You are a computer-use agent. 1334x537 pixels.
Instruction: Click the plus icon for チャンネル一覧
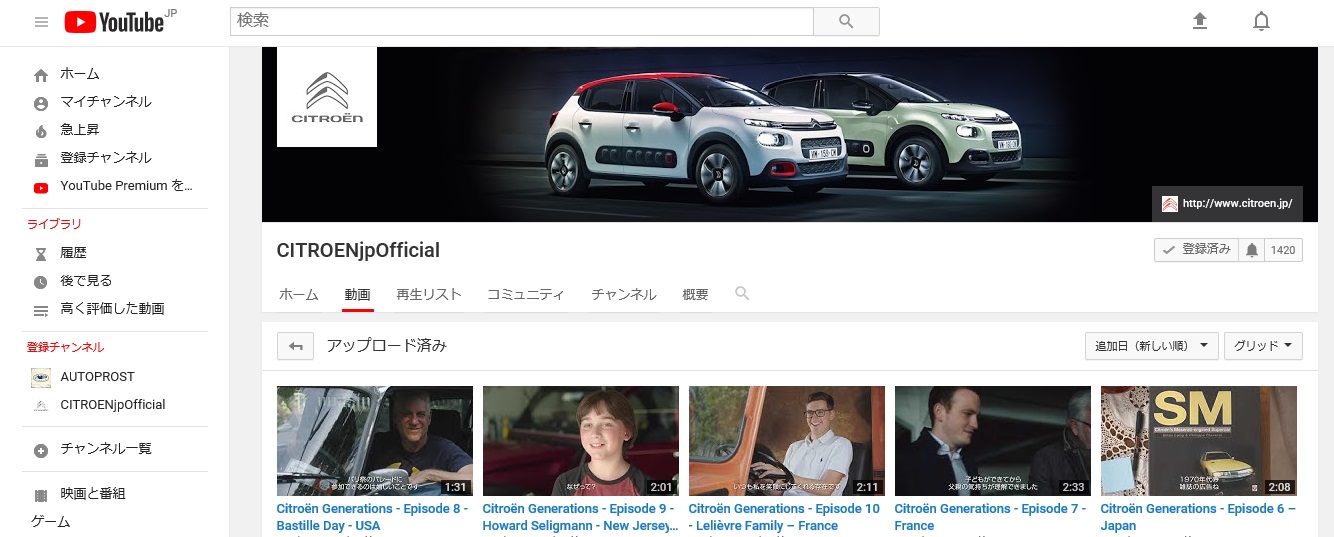[41, 450]
